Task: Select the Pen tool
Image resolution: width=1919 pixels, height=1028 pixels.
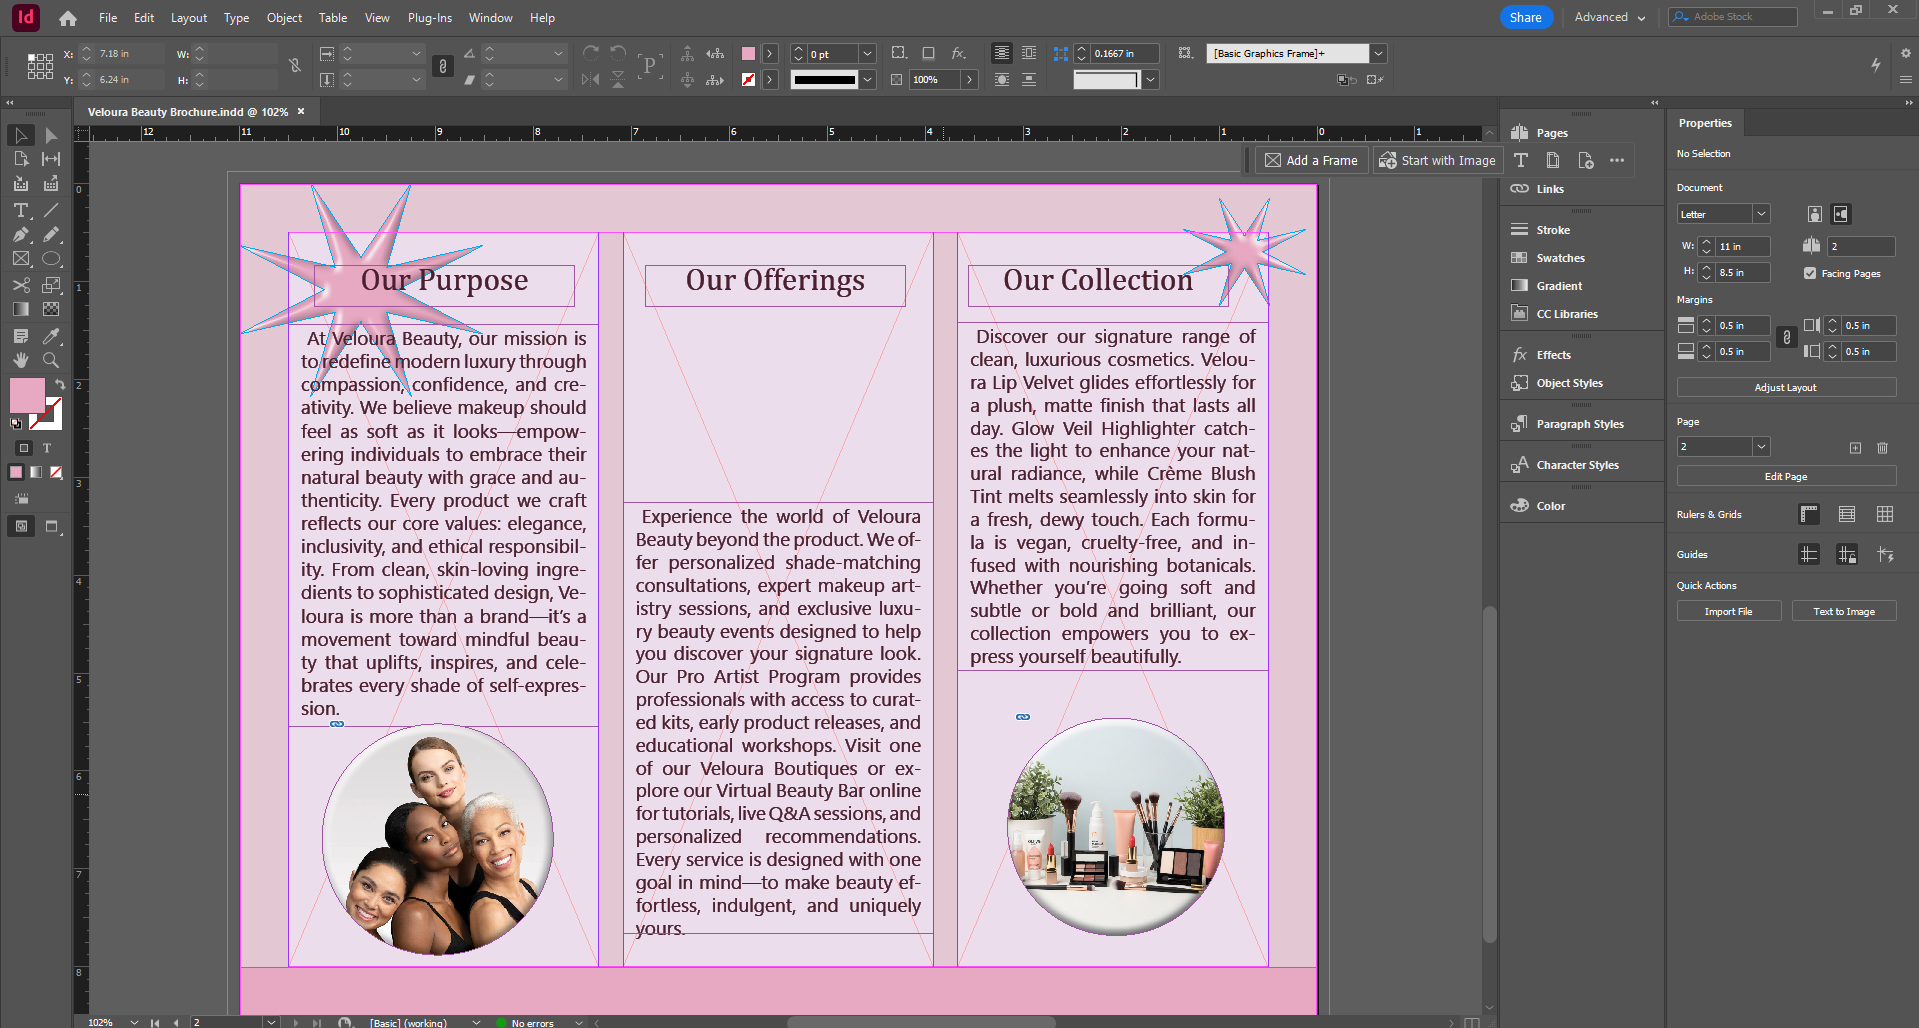Action: point(21,234)
